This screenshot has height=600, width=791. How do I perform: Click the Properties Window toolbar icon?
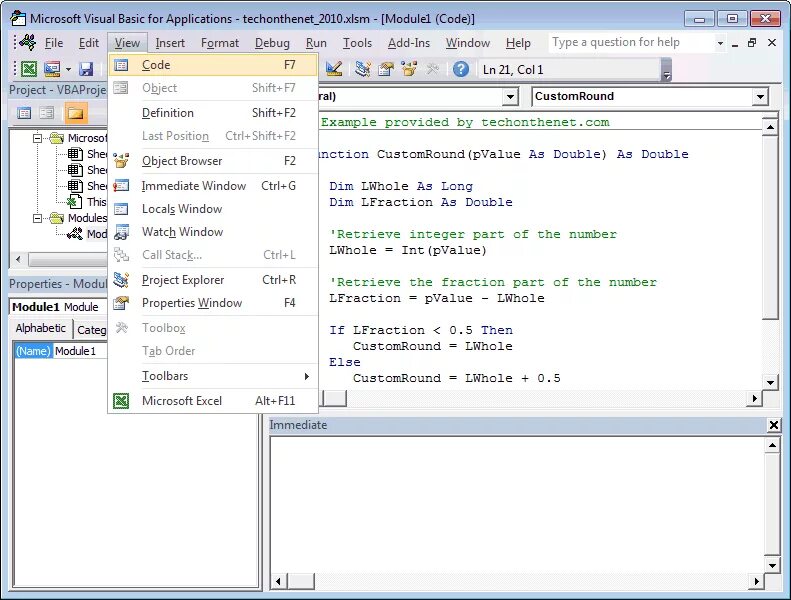pyautogui.click(x=386, y=69)
